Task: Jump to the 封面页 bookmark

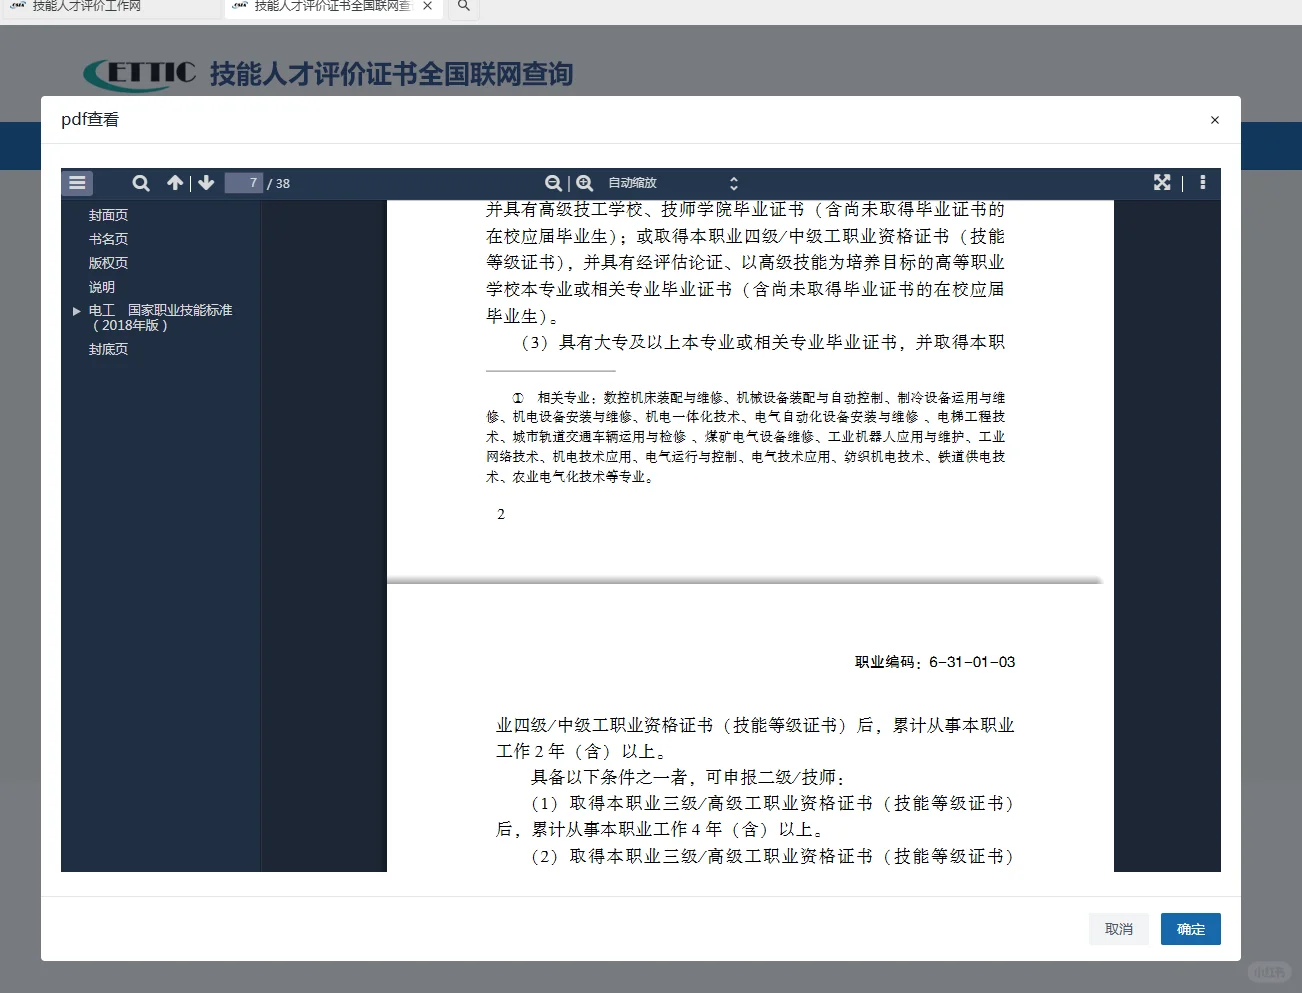Action: click(x=108, y=214)
